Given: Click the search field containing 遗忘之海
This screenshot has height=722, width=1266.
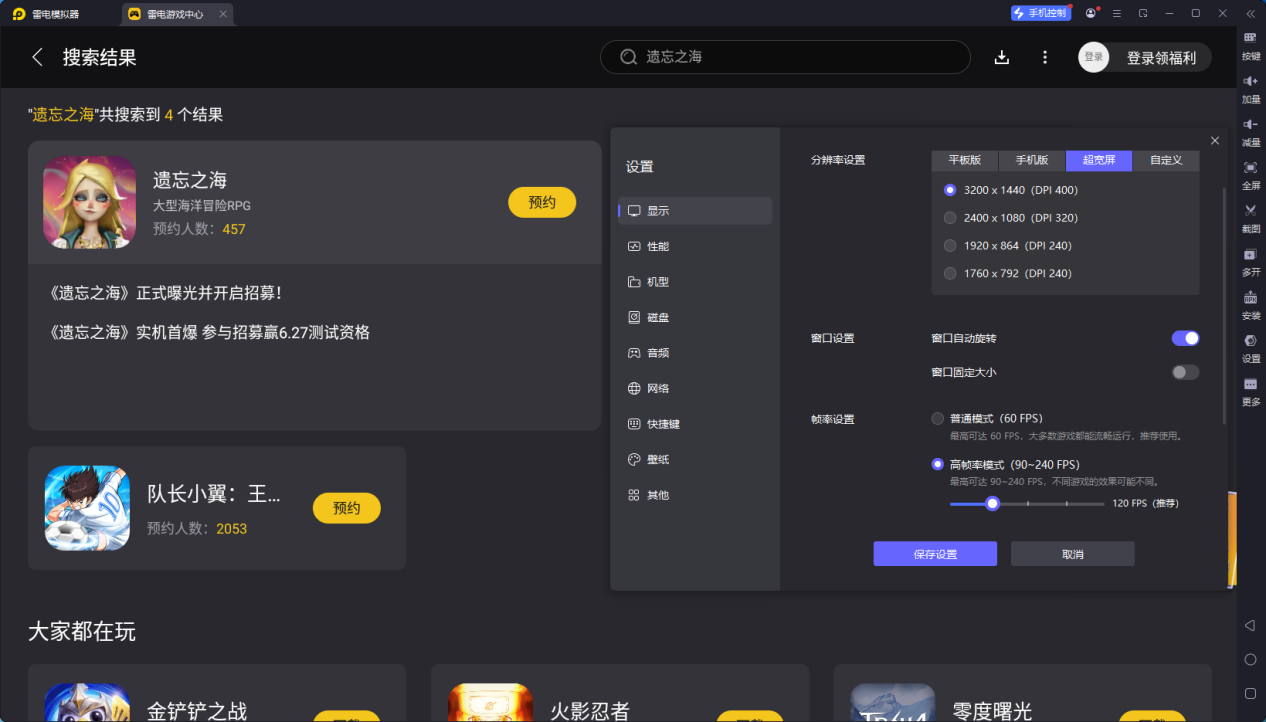Looking at the screenshot, I should coord(785,57).
